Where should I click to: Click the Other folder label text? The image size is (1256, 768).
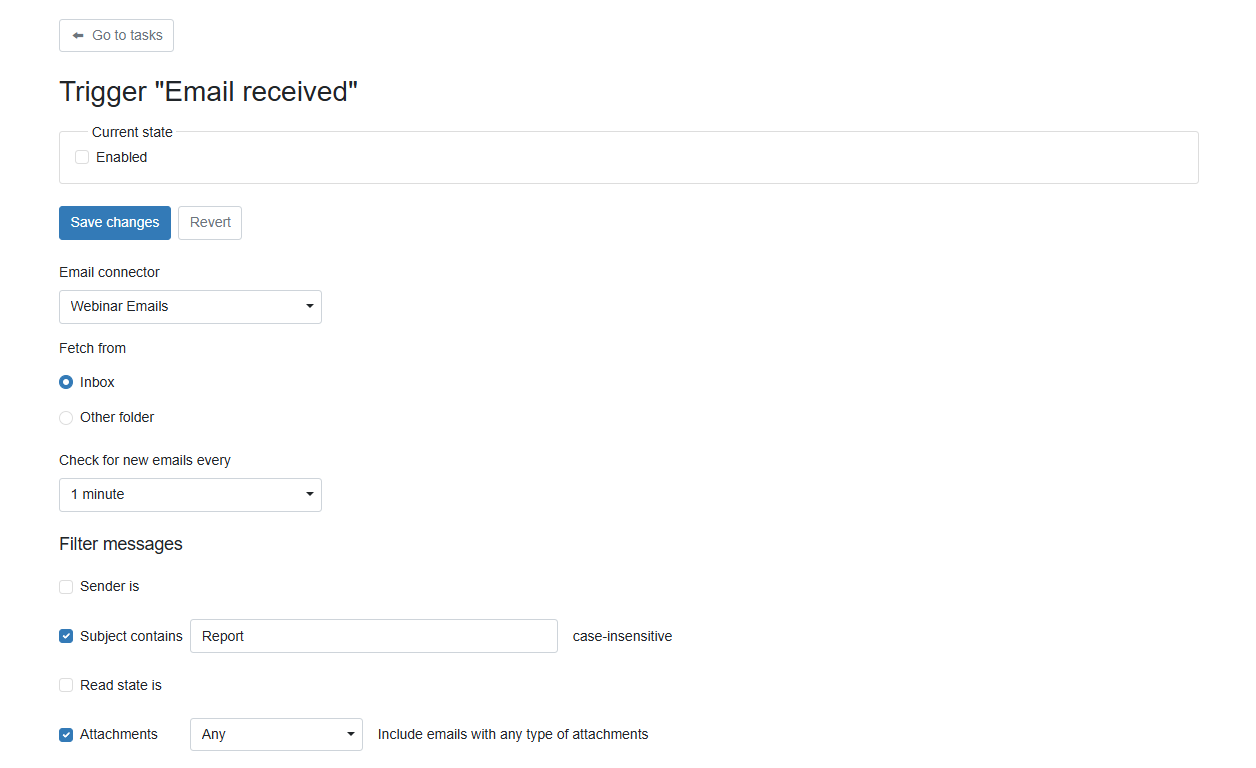(117, 417)
